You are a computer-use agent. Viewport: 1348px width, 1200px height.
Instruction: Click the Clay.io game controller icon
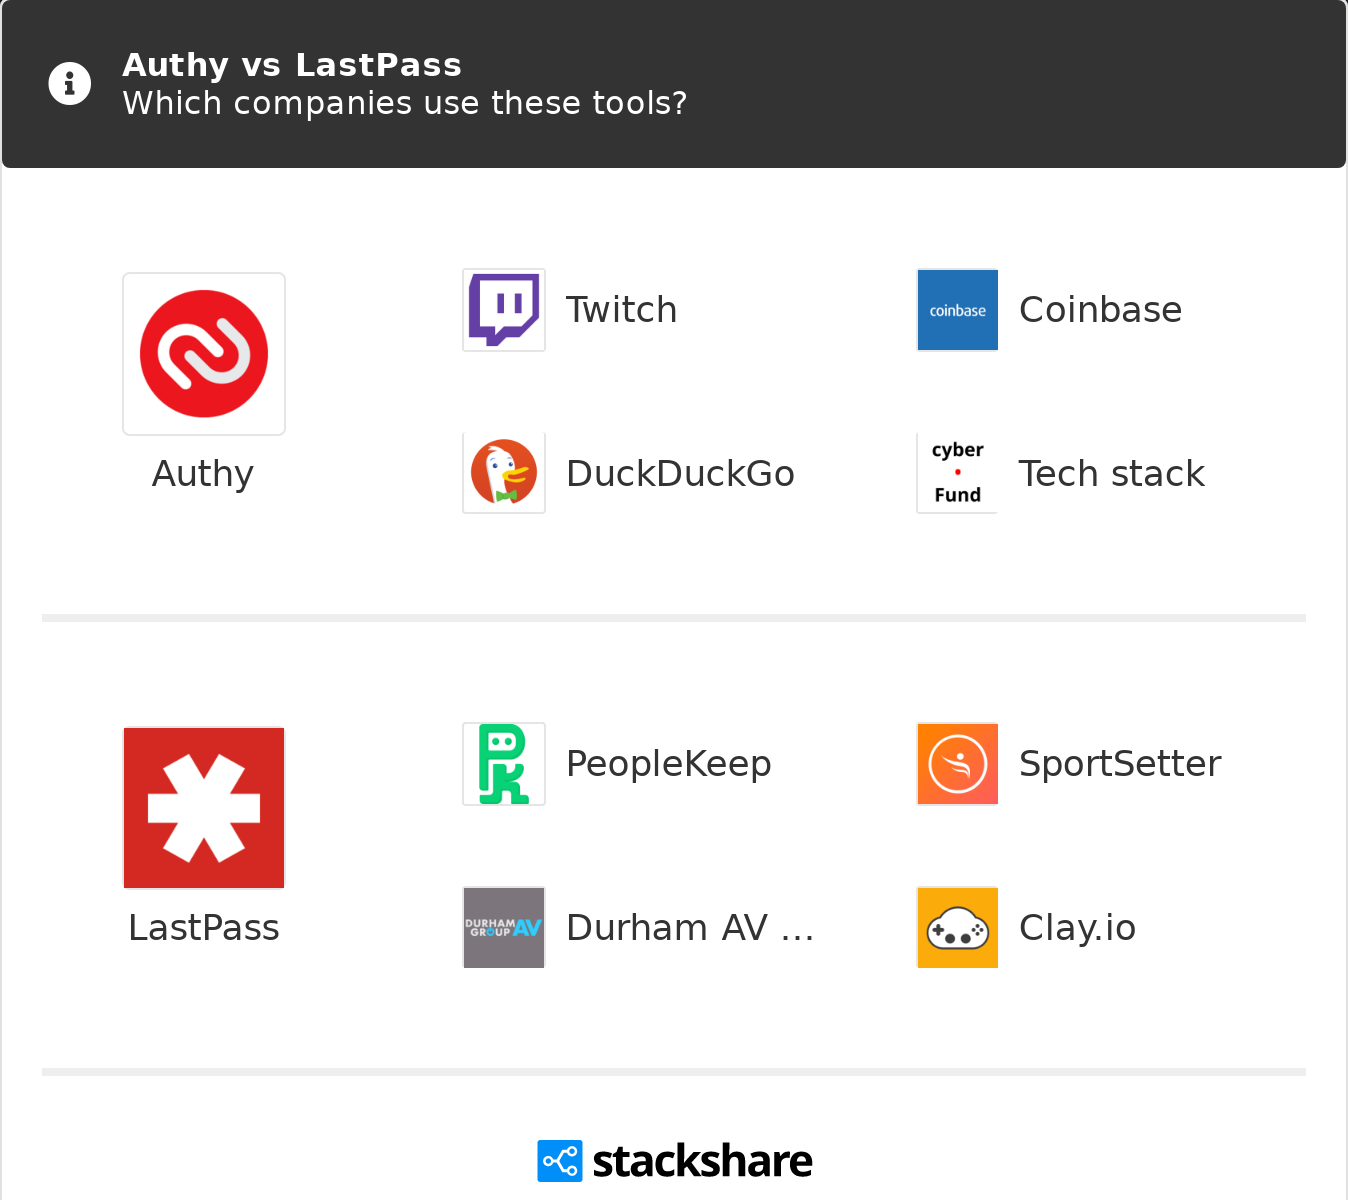(x=957, y=928)
